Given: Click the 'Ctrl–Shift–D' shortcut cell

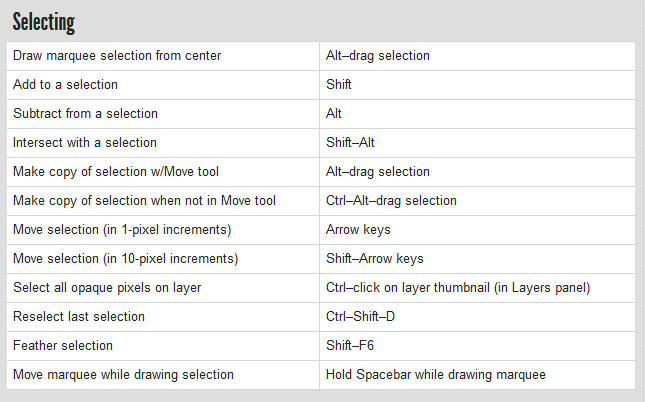Looking at the screenshot, I should 360,317.
